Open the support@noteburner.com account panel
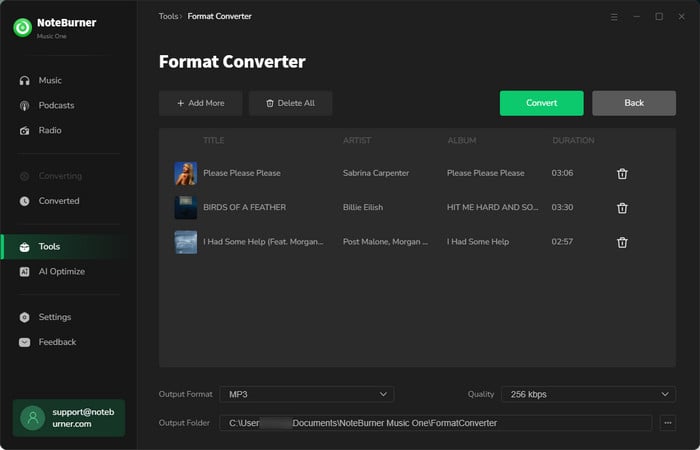 point(69,418)
